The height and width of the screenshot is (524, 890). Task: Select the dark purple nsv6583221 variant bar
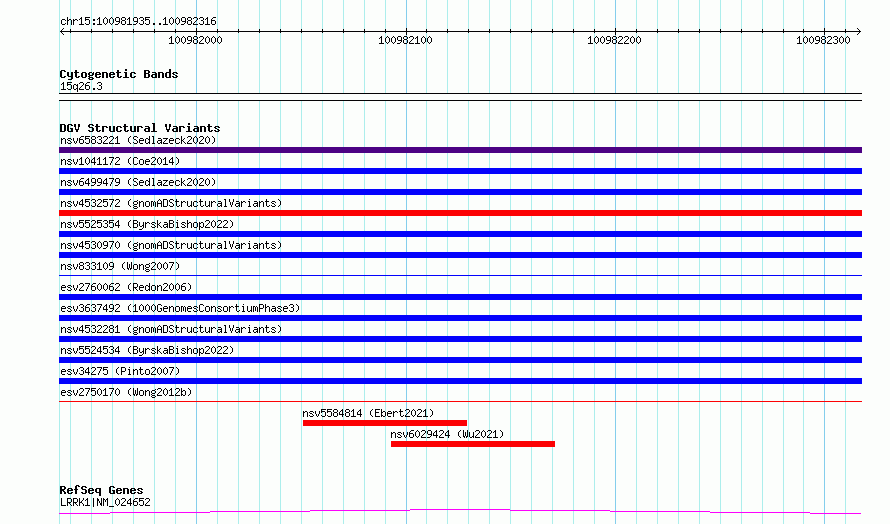460,150
